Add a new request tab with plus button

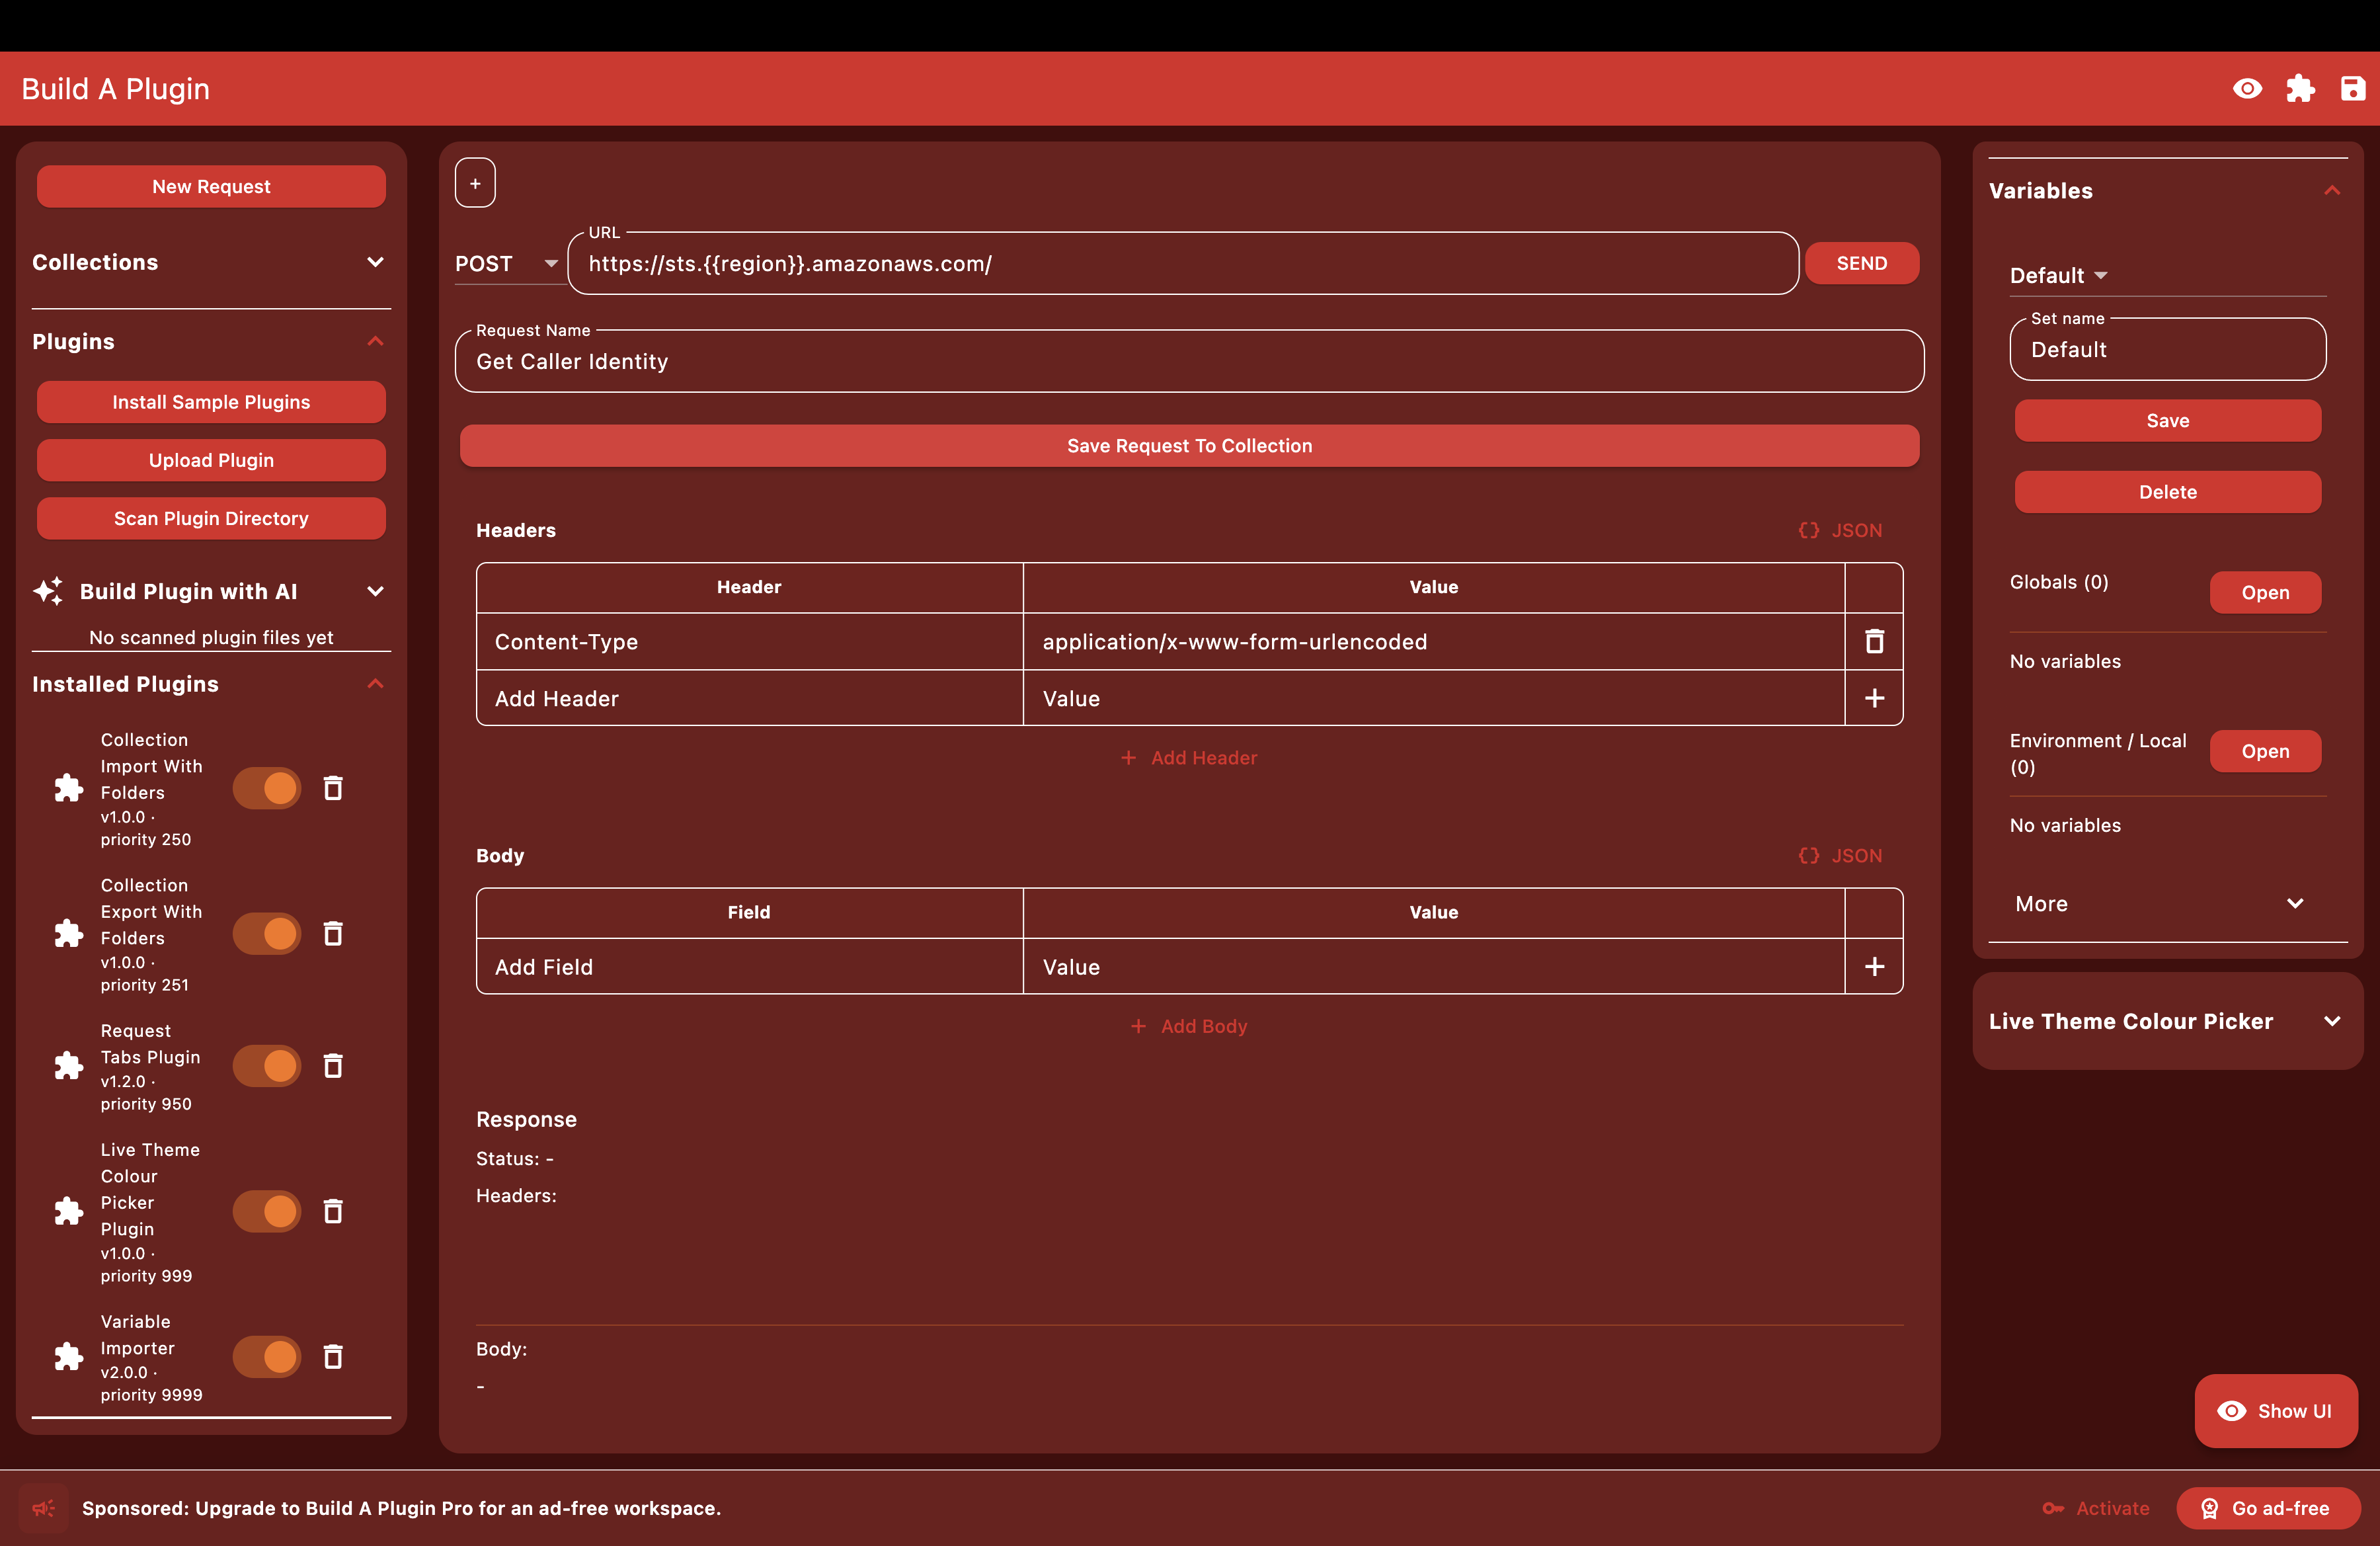(475, 183)
